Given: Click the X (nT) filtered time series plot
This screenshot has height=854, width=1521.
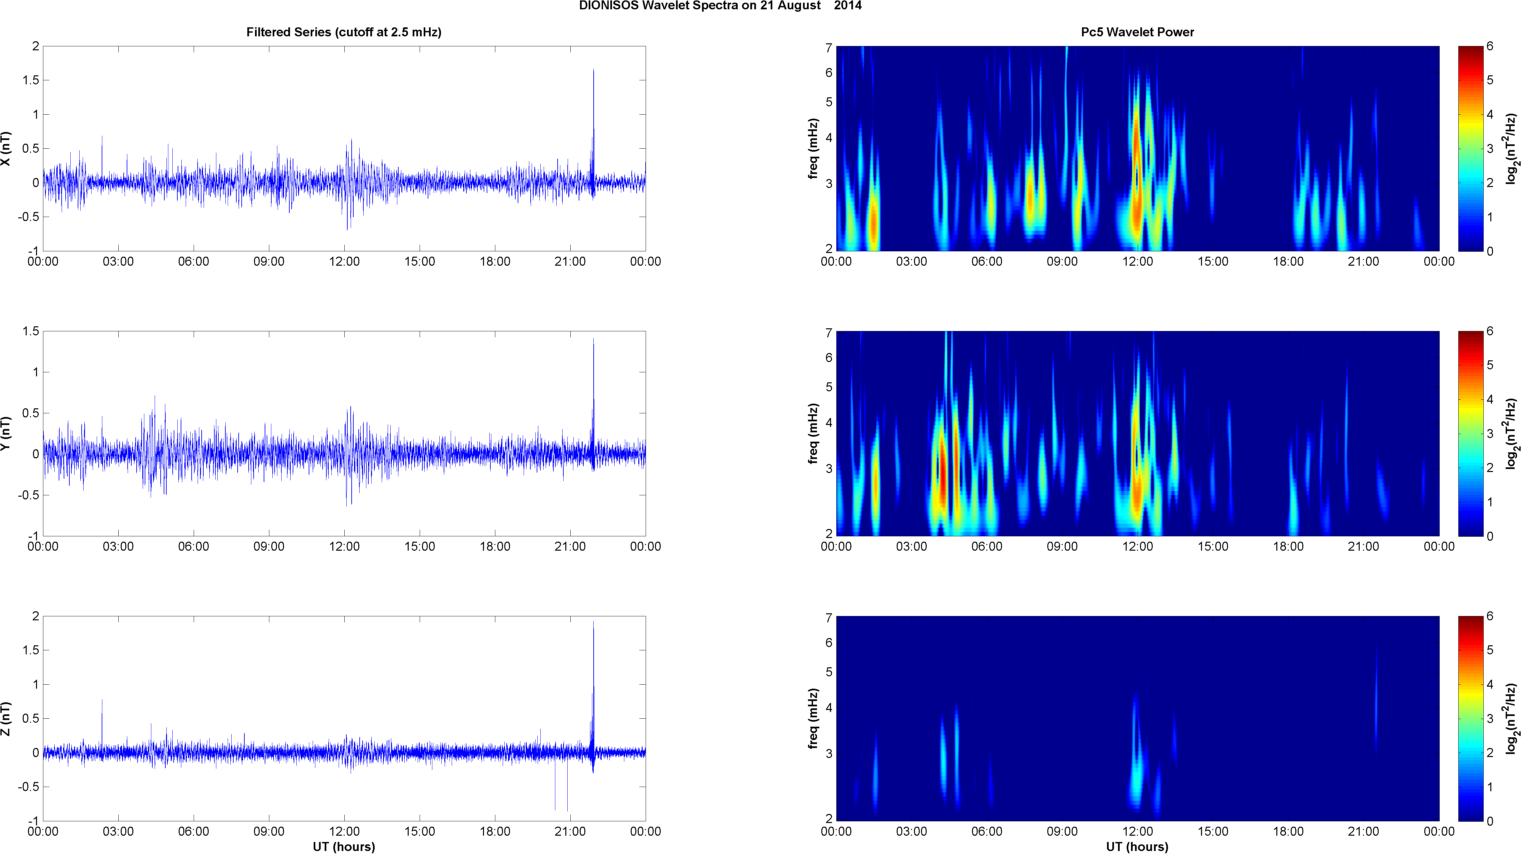Looking at the screenshot, I should (344, 148).
